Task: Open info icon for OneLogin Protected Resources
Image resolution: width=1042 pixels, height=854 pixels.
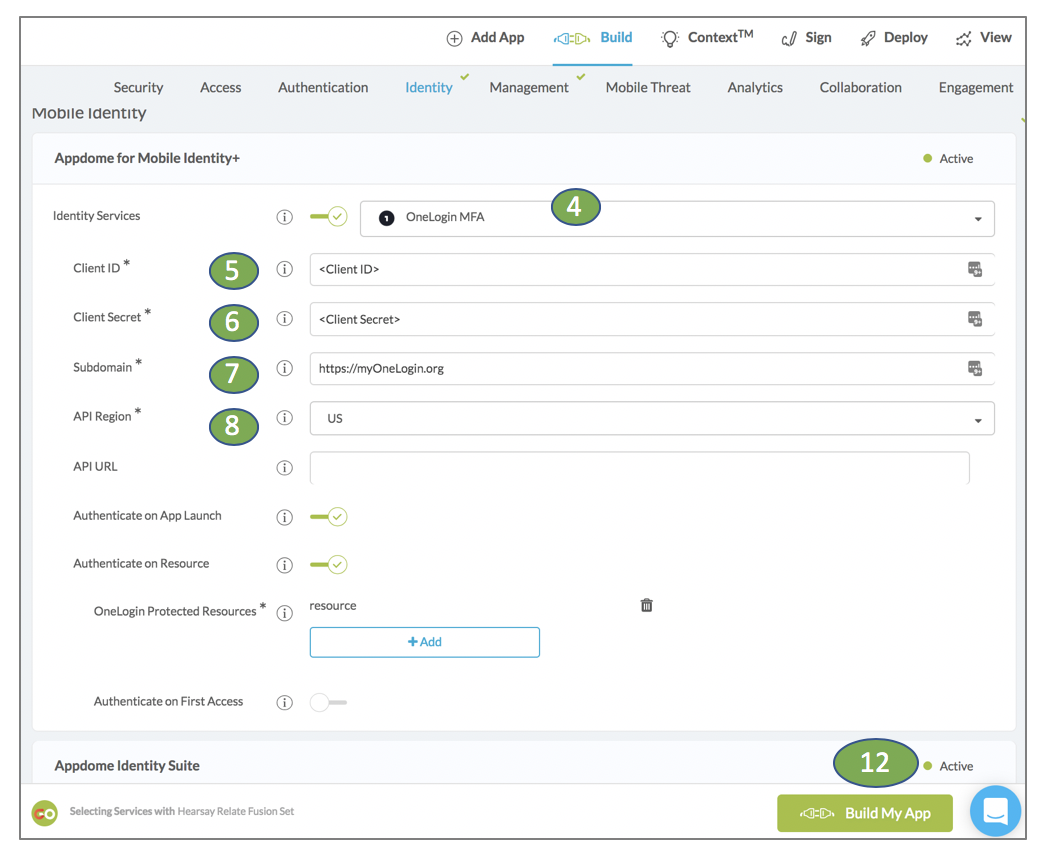Action: (284, 613)
